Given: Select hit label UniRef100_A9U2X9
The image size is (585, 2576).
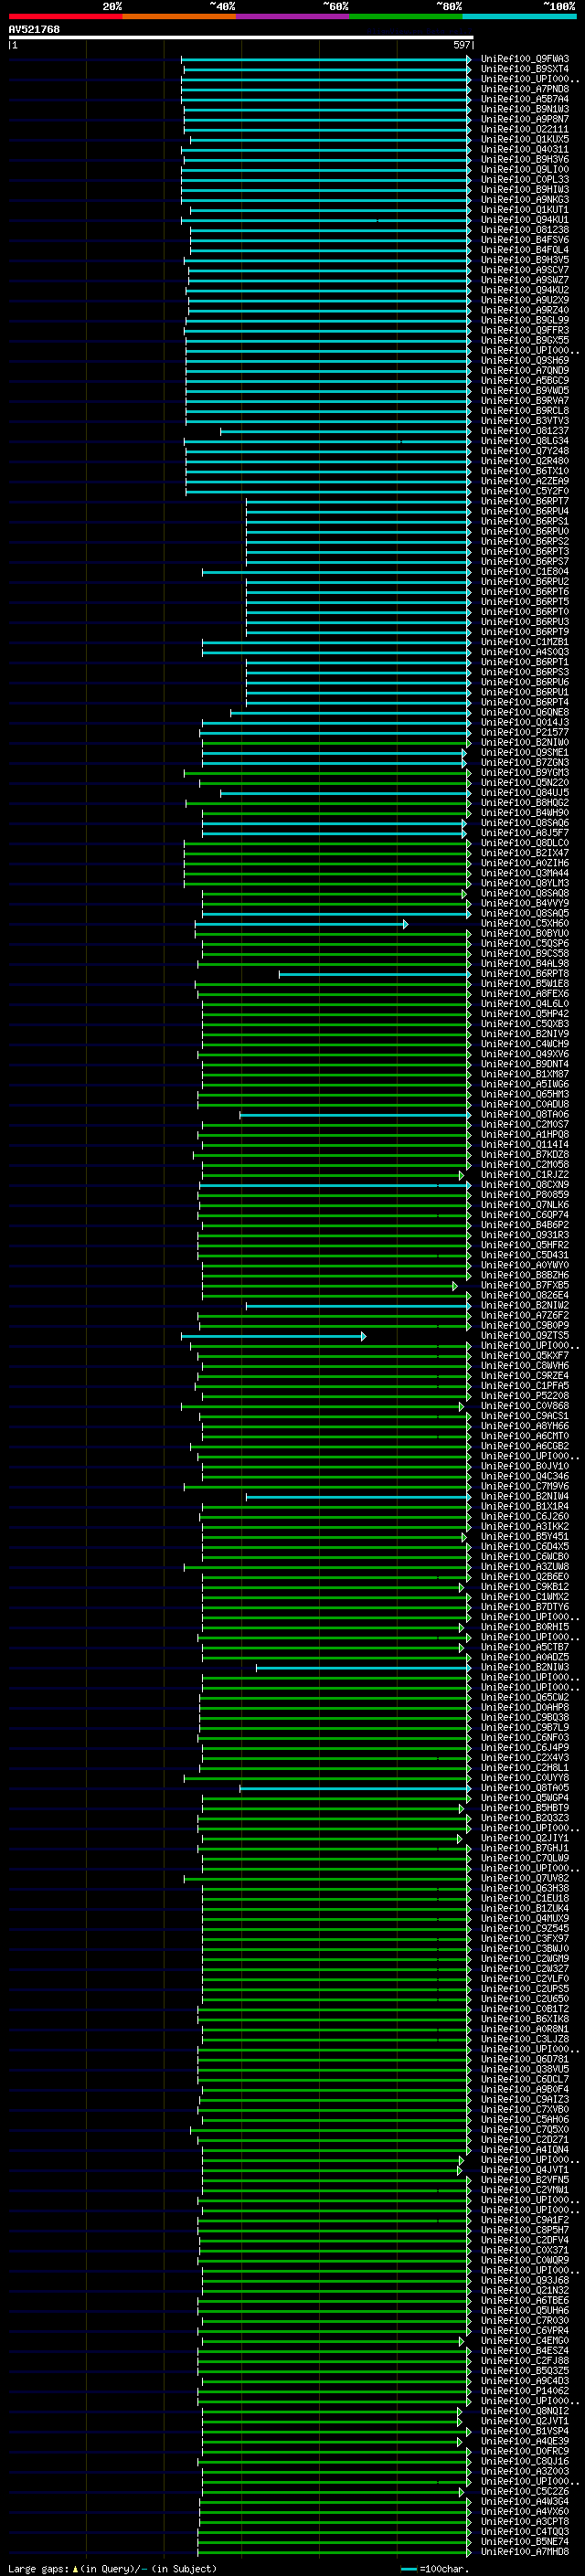Looking at the screenshot, I should (x=525, y=300).
